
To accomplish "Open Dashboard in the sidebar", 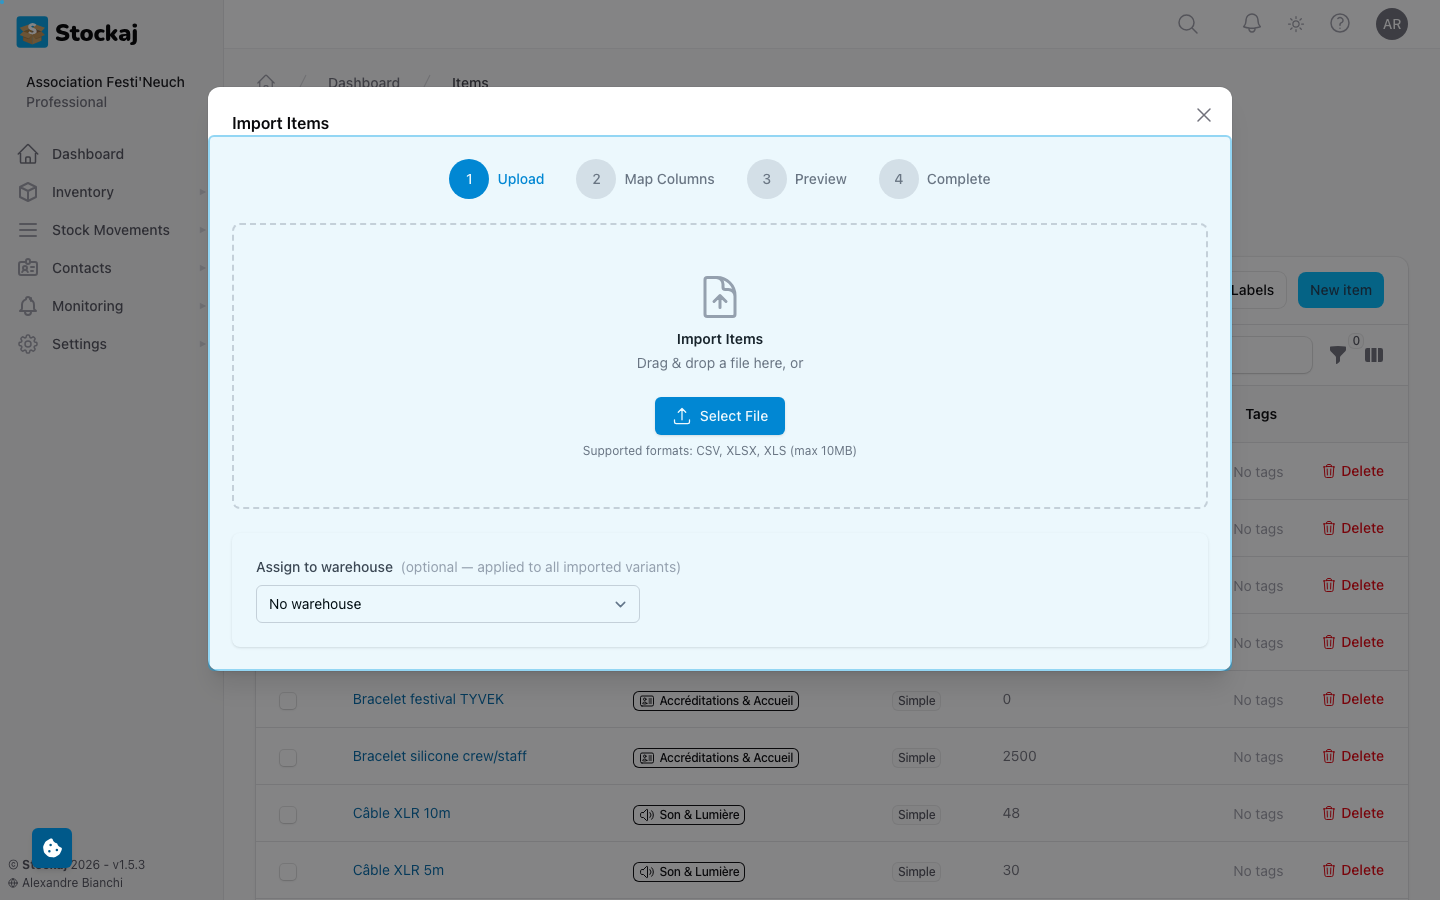I will 88,154.
